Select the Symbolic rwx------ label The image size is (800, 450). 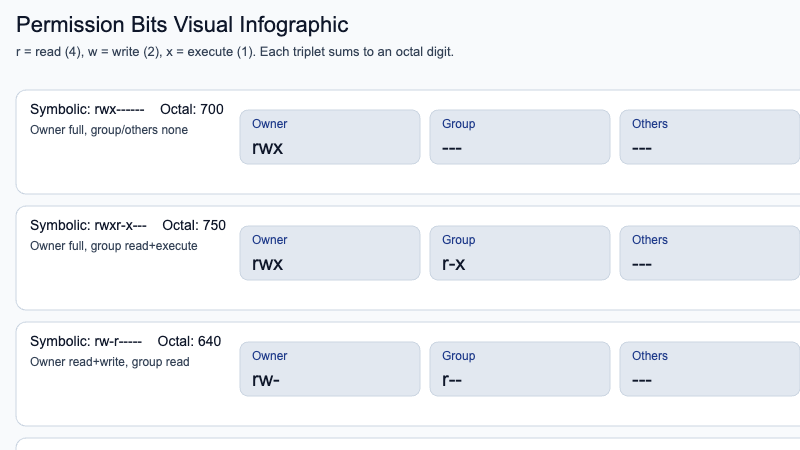pos(88,109)
